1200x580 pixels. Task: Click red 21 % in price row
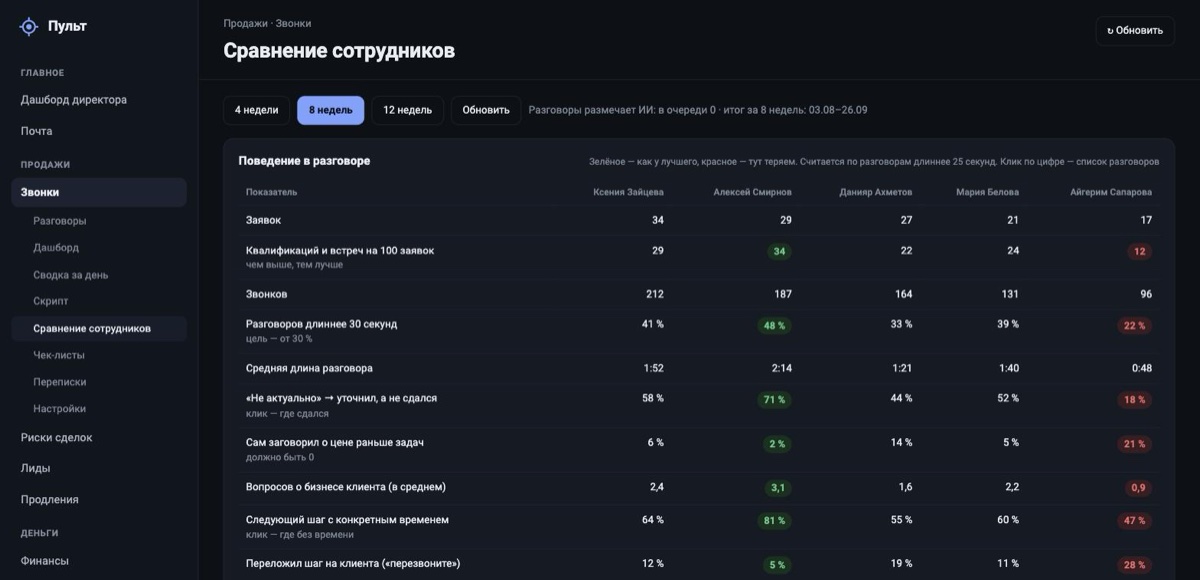(x=1135, y=443)
